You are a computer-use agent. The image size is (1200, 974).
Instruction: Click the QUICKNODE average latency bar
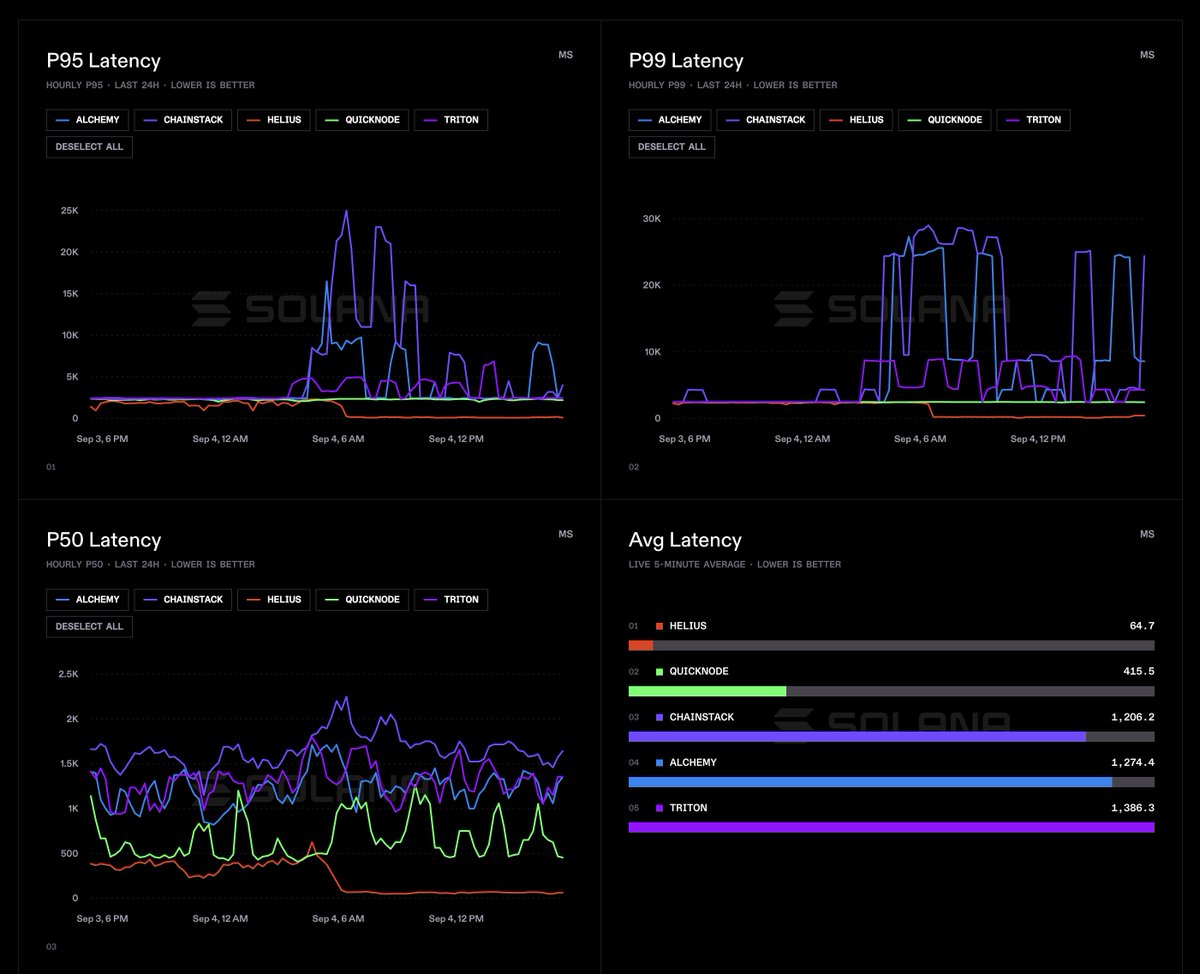pyautogui.click(x=891, y=691)
